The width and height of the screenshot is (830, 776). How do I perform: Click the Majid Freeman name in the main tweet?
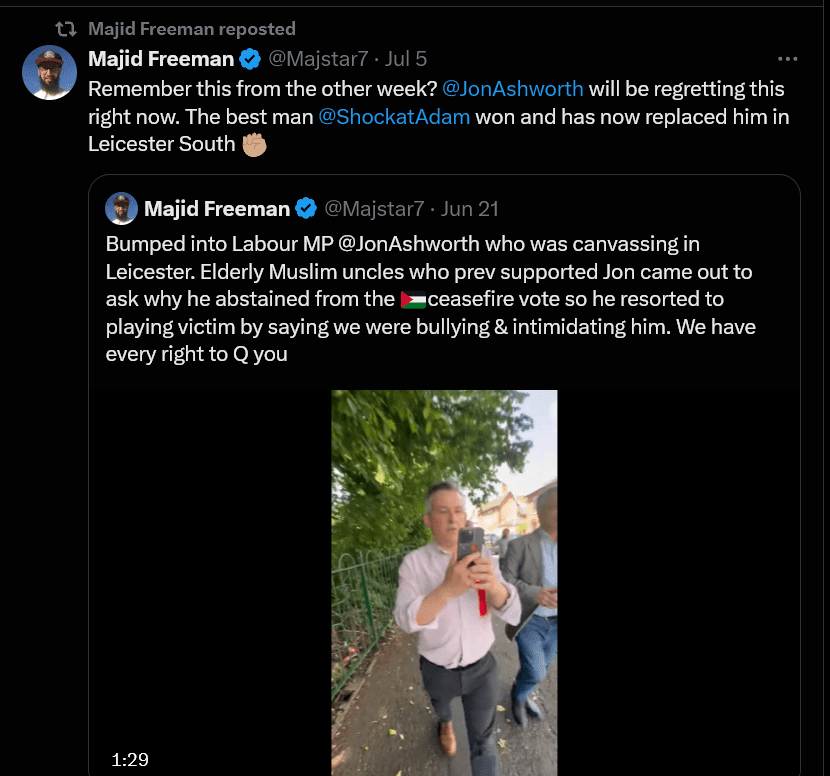[160, 59]
